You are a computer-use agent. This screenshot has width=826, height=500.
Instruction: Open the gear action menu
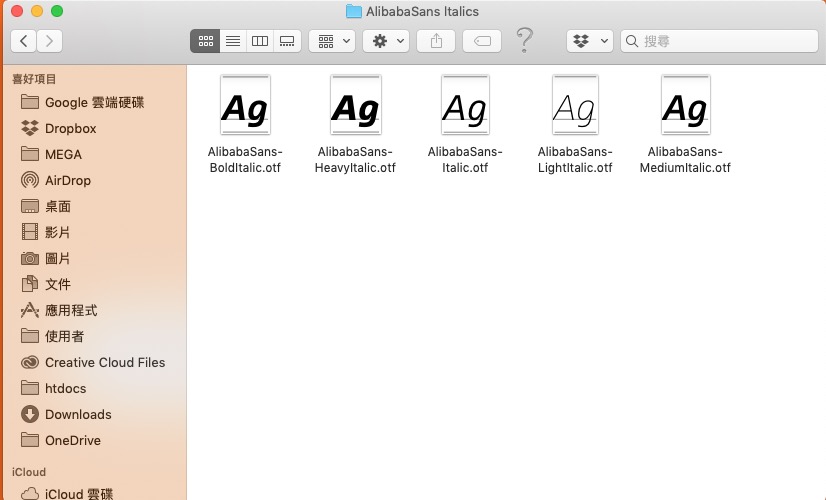(x=386, y=41)
